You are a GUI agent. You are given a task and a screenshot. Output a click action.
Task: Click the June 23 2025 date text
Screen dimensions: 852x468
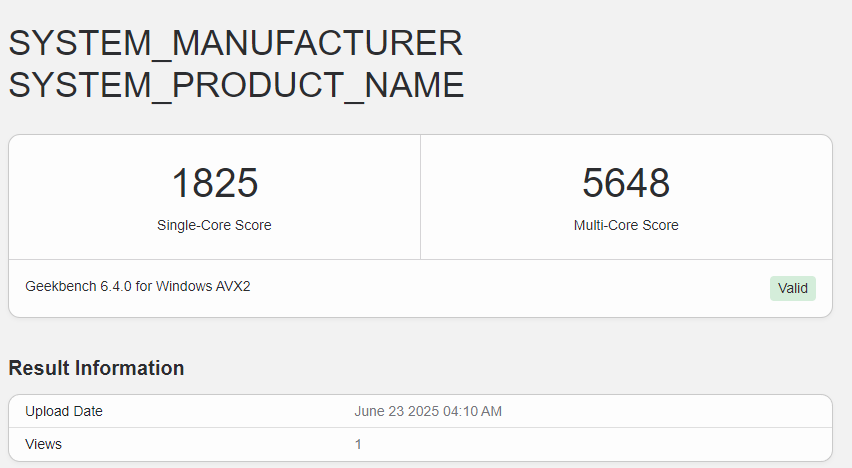coord(395,411)
